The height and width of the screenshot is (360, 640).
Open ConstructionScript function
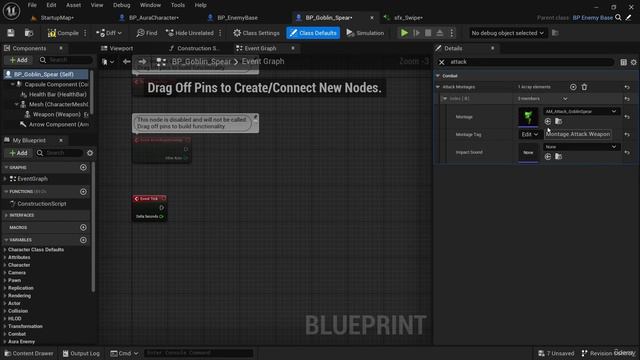tap(42, 204)
